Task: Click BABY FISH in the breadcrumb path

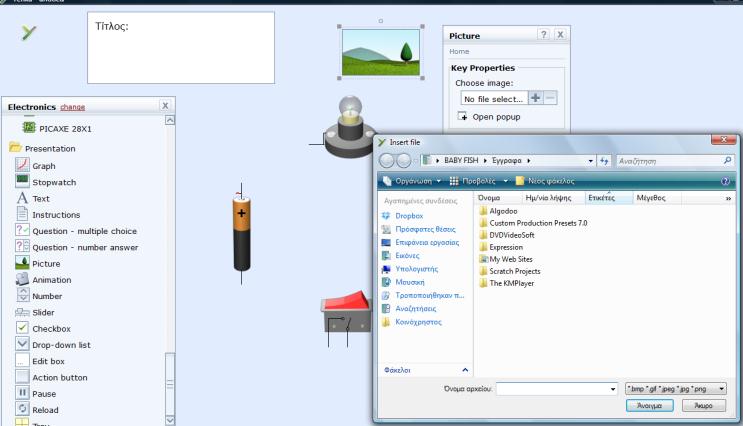Action: tap(461, 161)
